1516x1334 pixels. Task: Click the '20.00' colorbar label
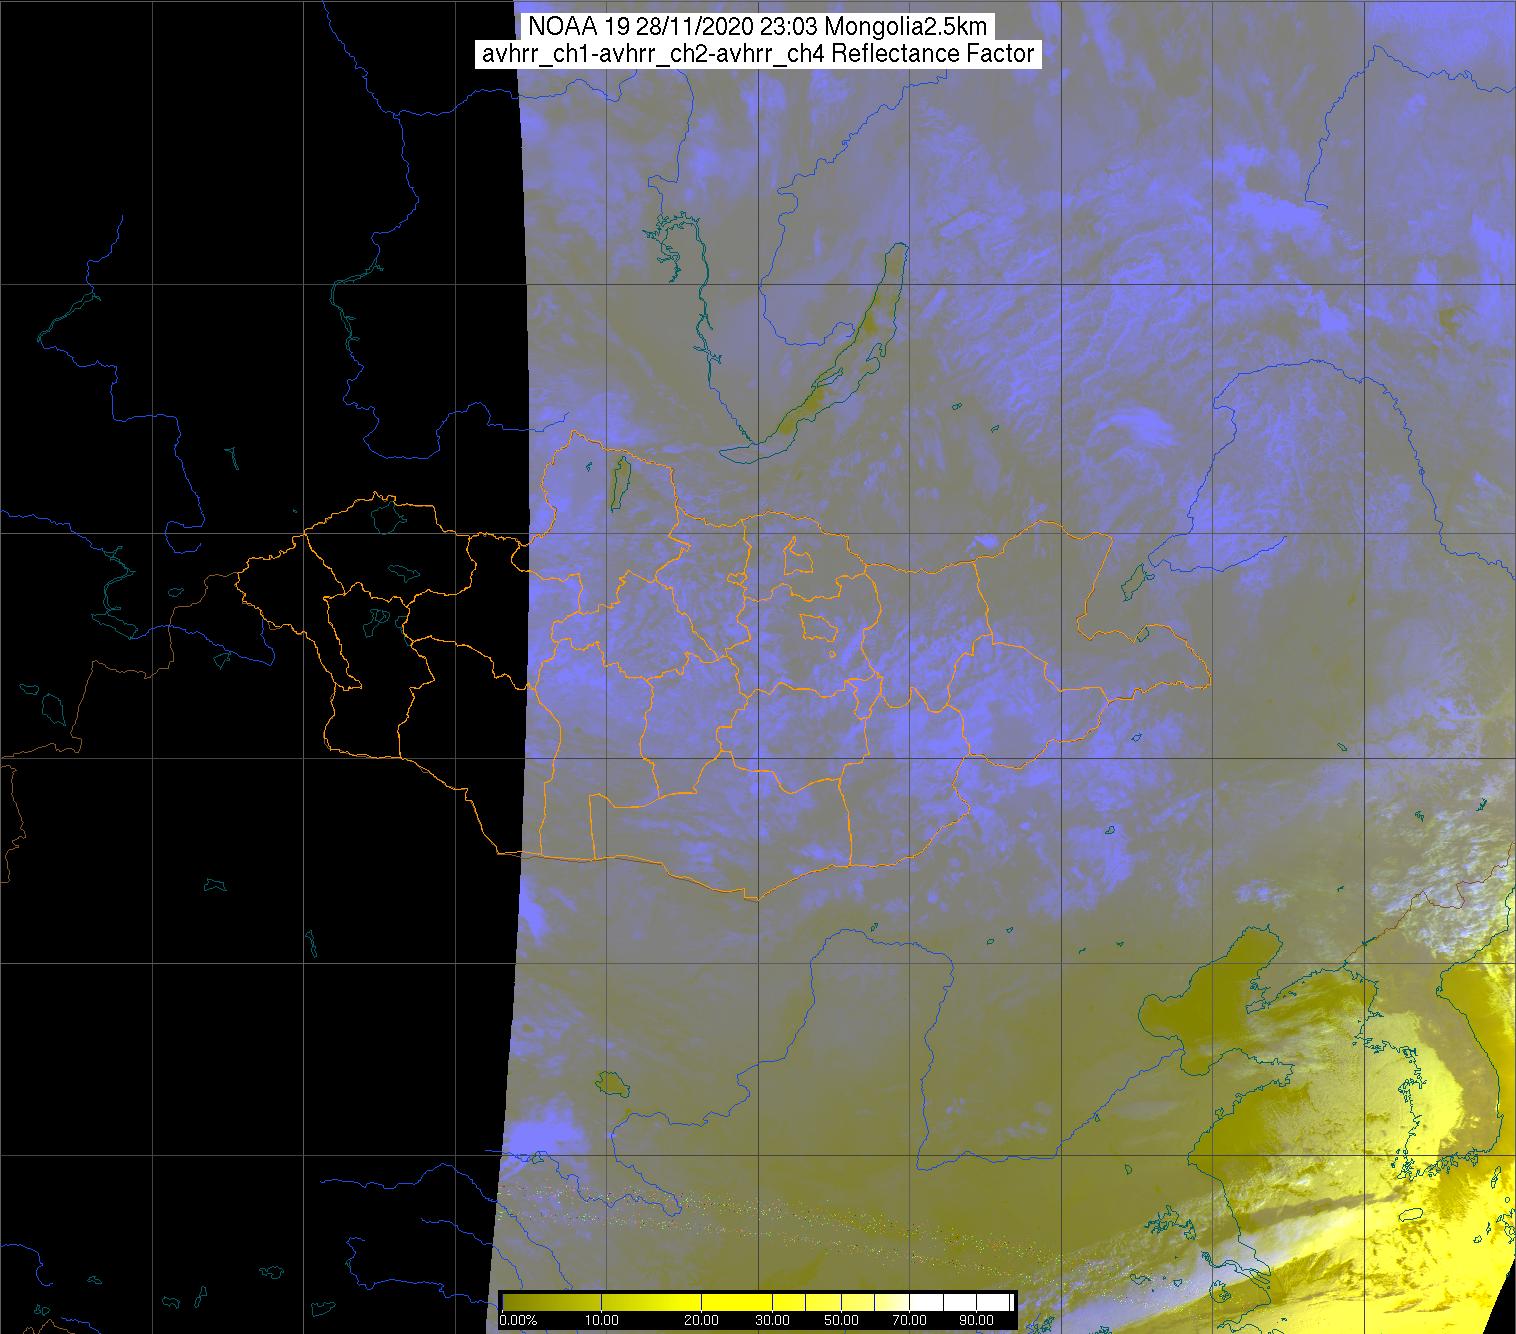703,1320
